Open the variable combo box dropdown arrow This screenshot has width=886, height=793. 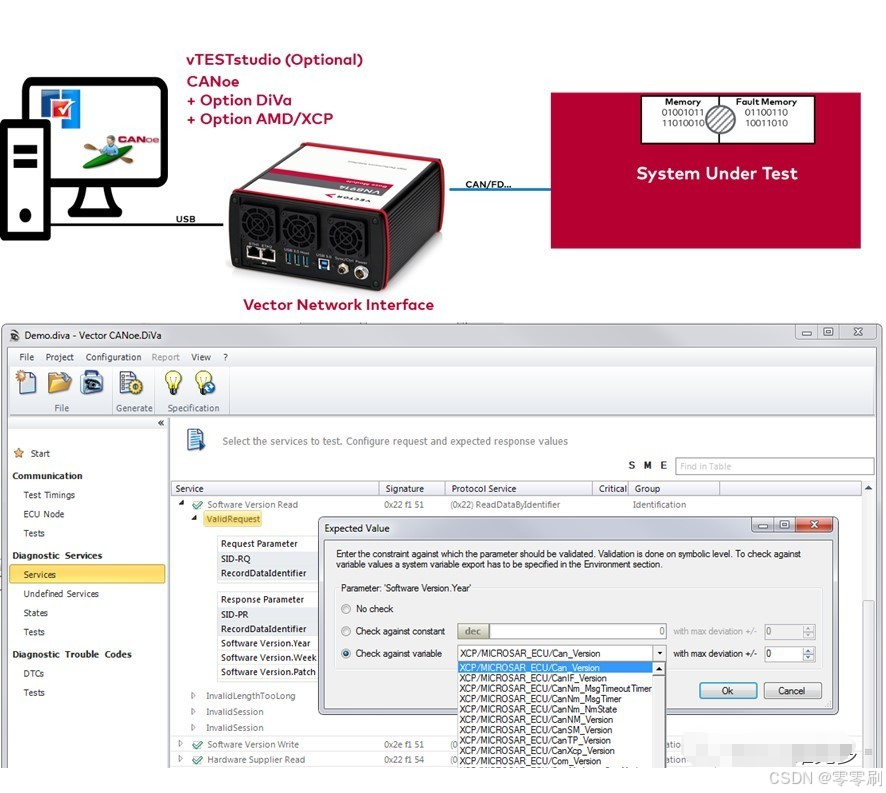click(x=659, y=653)
